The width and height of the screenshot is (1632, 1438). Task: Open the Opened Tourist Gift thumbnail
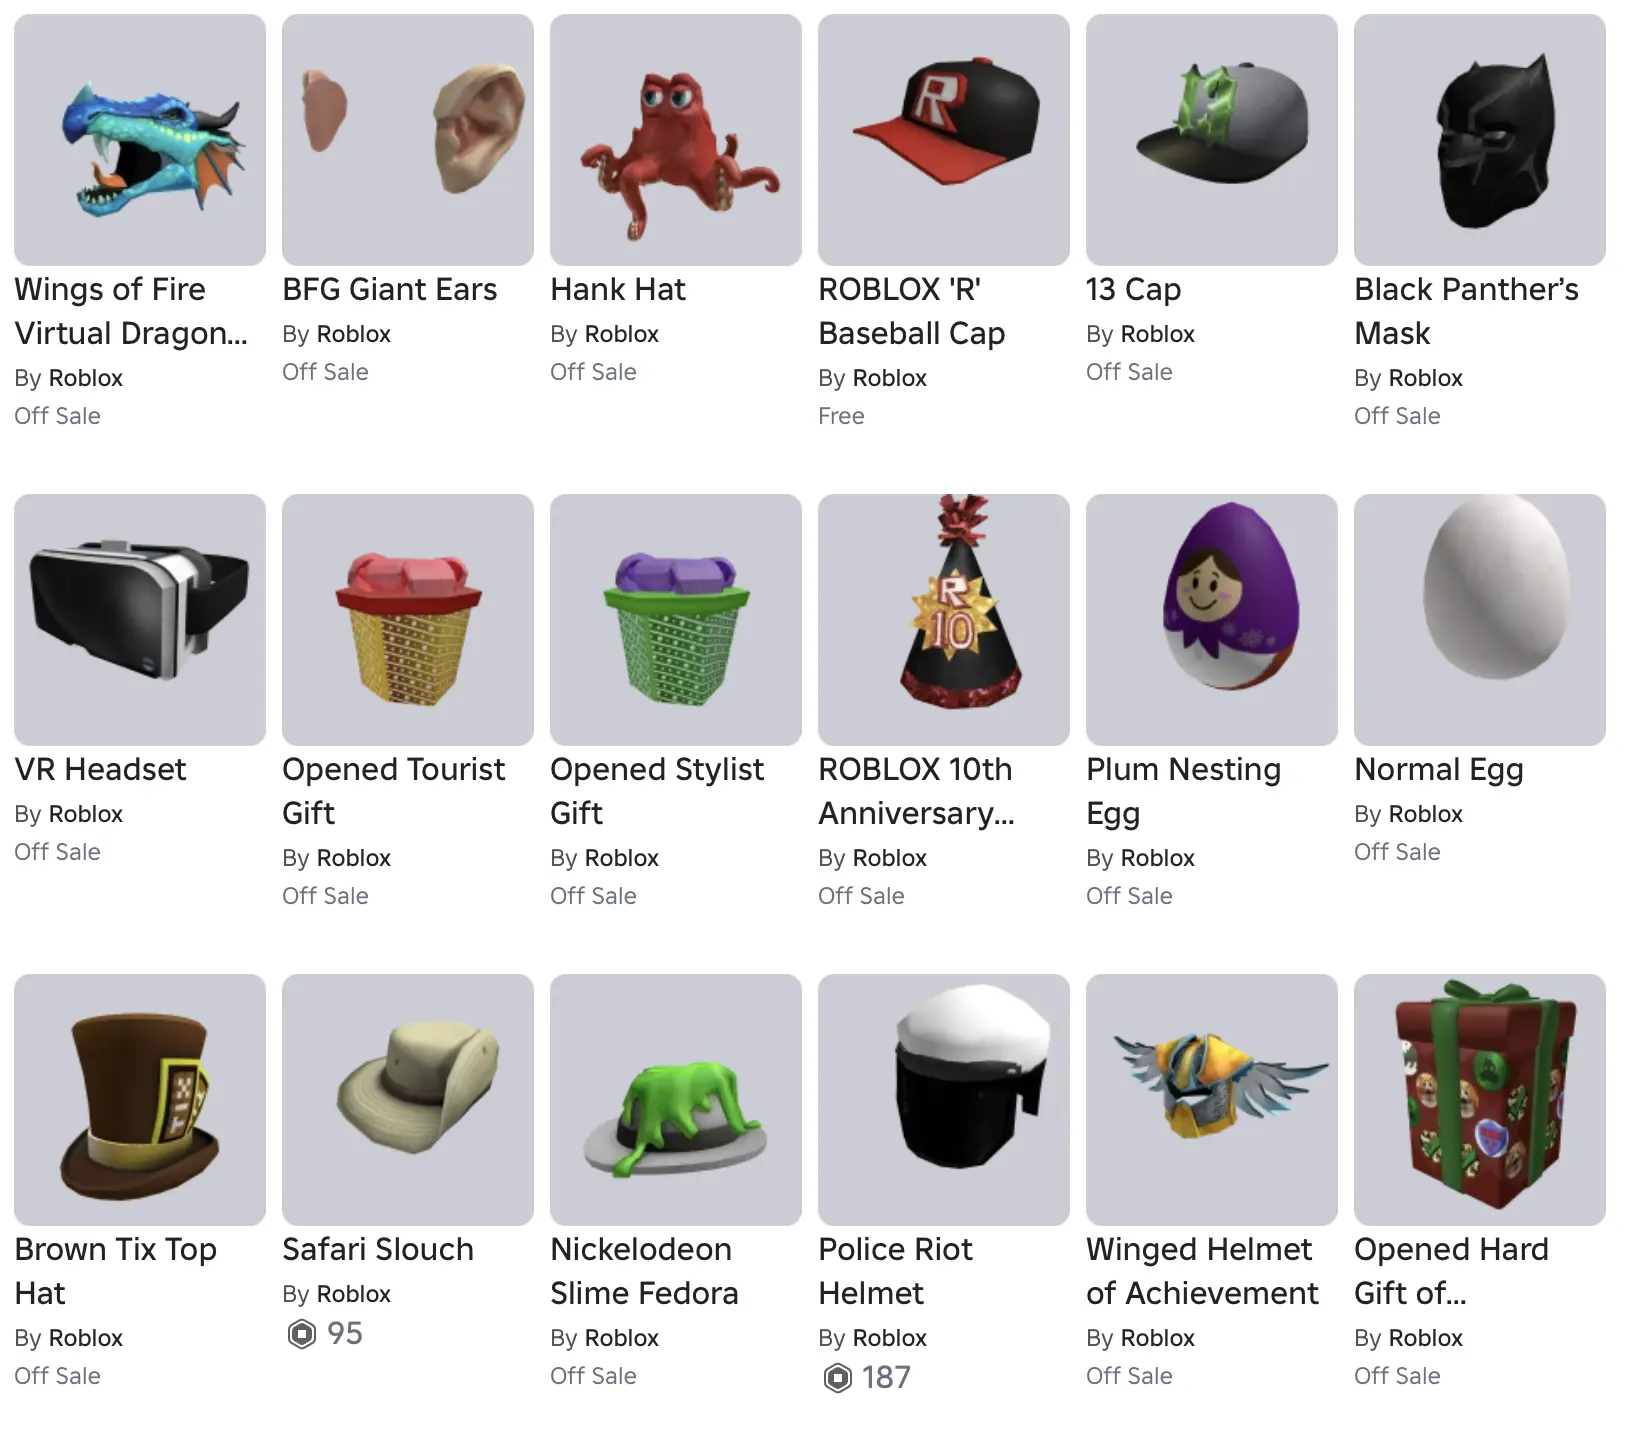(x=408, y=620)
